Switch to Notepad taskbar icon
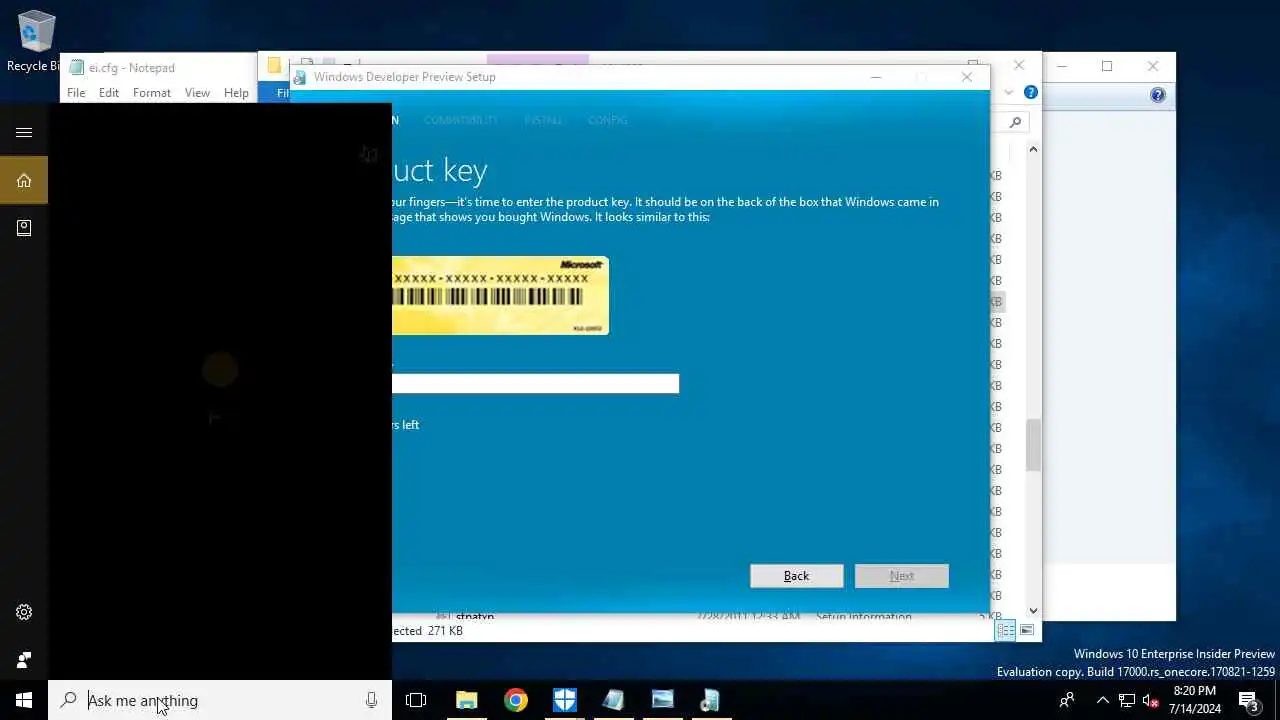 613,700
